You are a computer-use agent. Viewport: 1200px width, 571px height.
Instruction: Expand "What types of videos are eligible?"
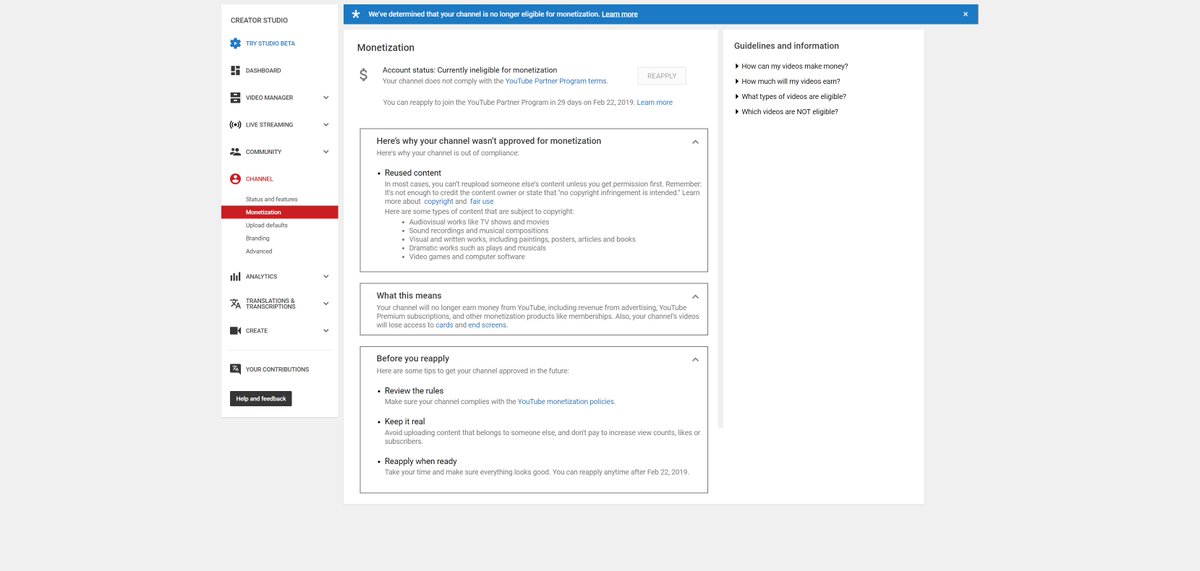(x=790, y=96)
